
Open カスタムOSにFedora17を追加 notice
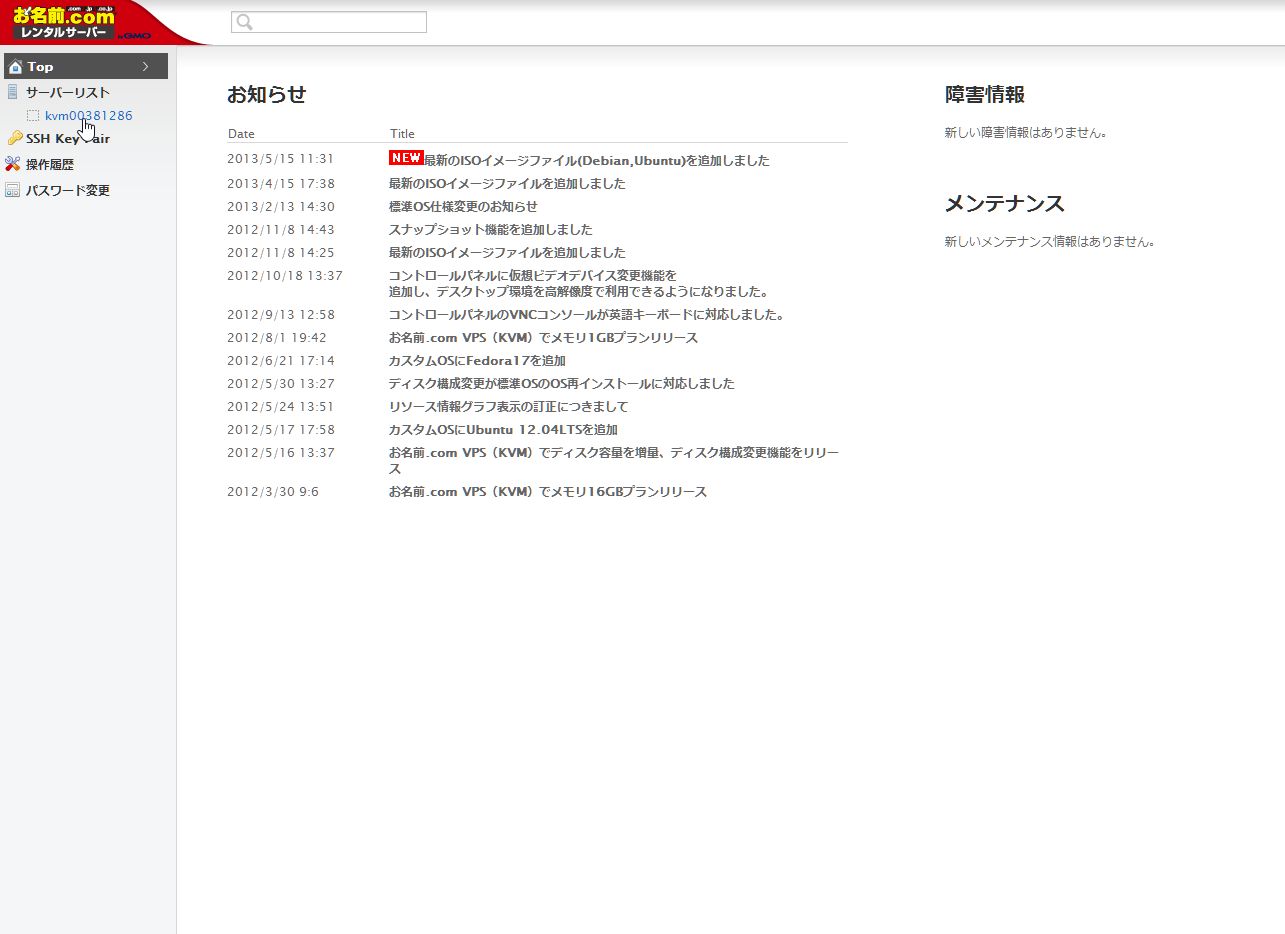(477, 361)
